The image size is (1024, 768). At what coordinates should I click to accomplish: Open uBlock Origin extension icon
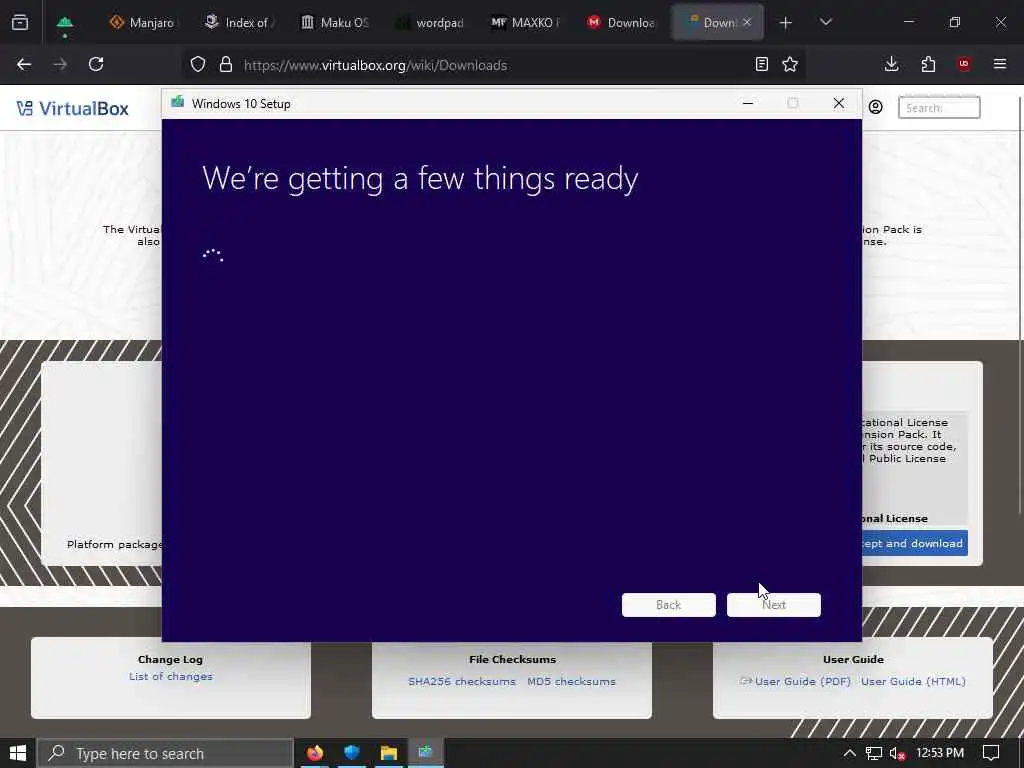tap(964, 64)
